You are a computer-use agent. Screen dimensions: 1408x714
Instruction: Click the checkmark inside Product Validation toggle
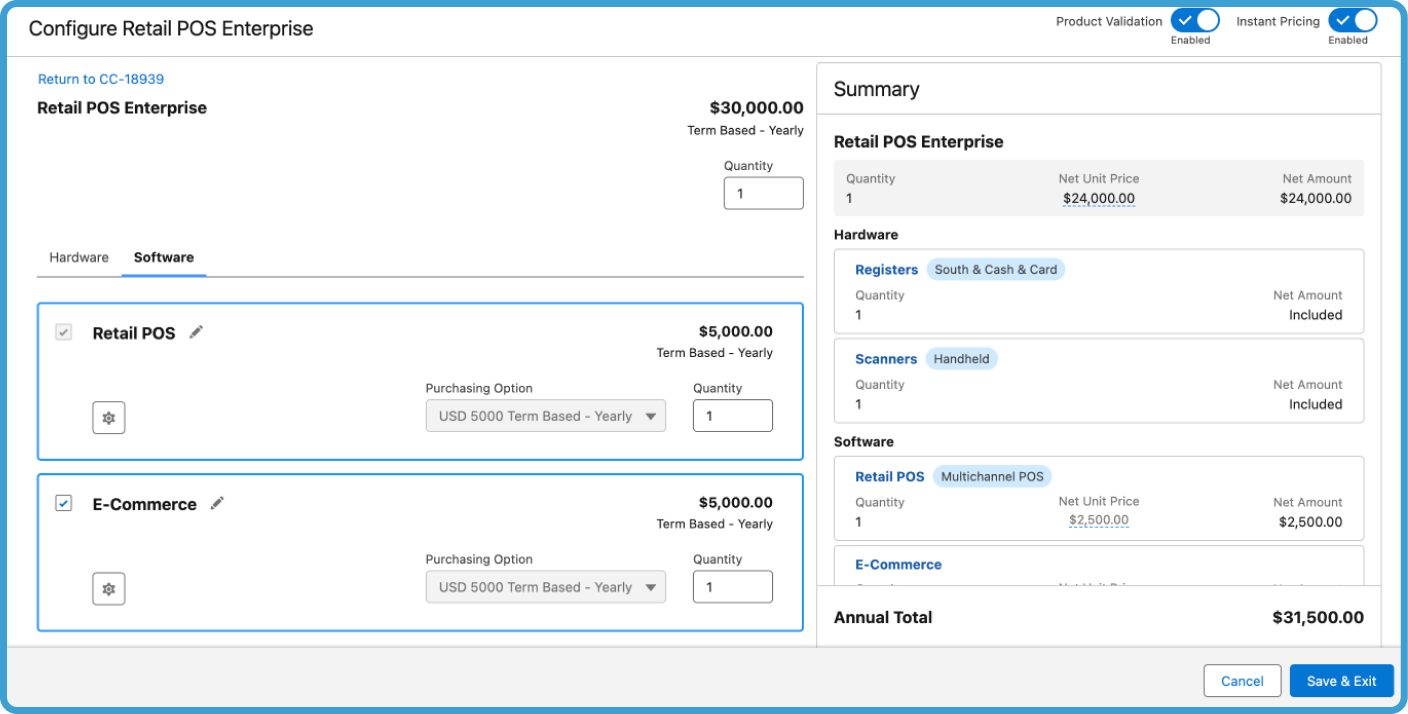click(1184, 20)
